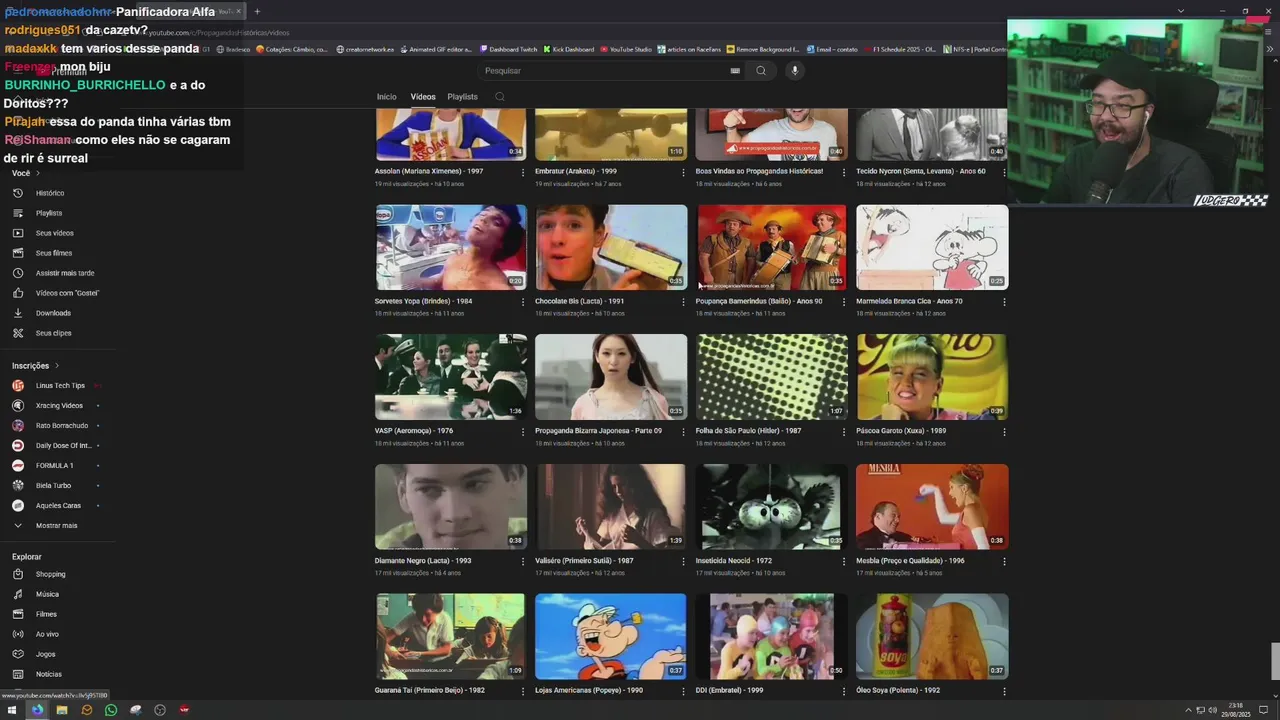
Task: Play Valisère (Primeiro Sutiã) thumbnail
Action: pyautogui.click(x=611, y=506)
